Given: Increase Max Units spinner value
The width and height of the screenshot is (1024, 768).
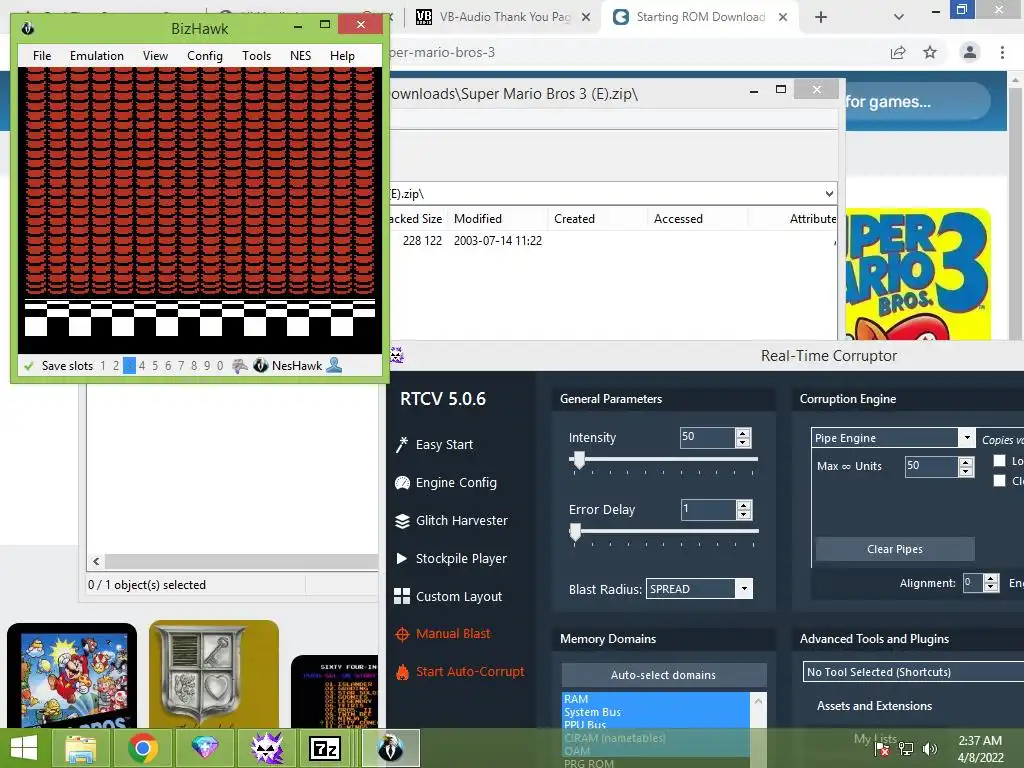Looking at the screenshot, I should point(966,462).
